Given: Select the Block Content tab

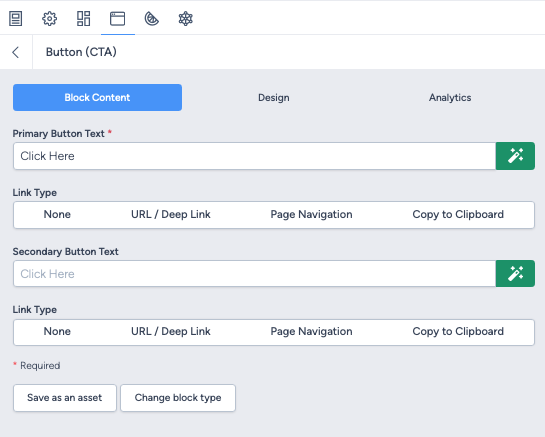Looking at the screenshot, I should point(97,98).
